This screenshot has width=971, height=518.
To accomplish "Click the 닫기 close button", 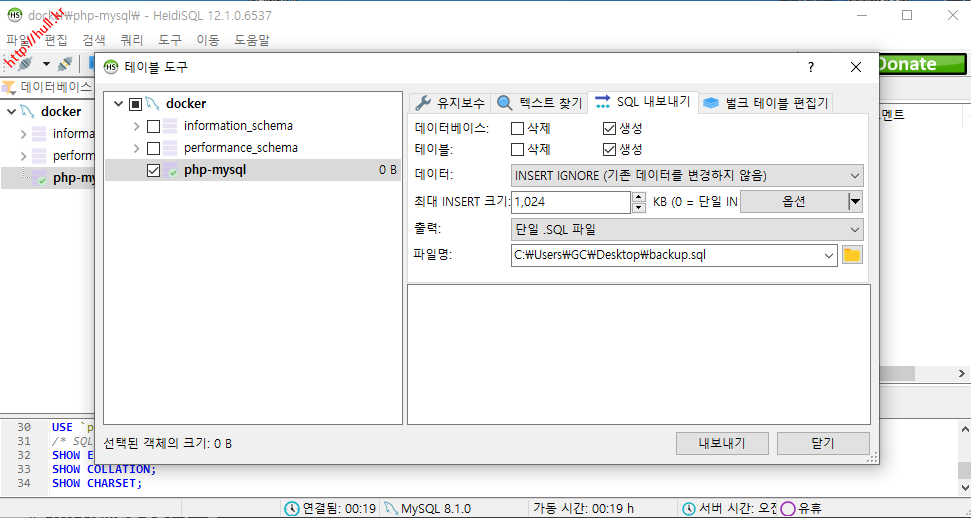I will pos(822,443).
